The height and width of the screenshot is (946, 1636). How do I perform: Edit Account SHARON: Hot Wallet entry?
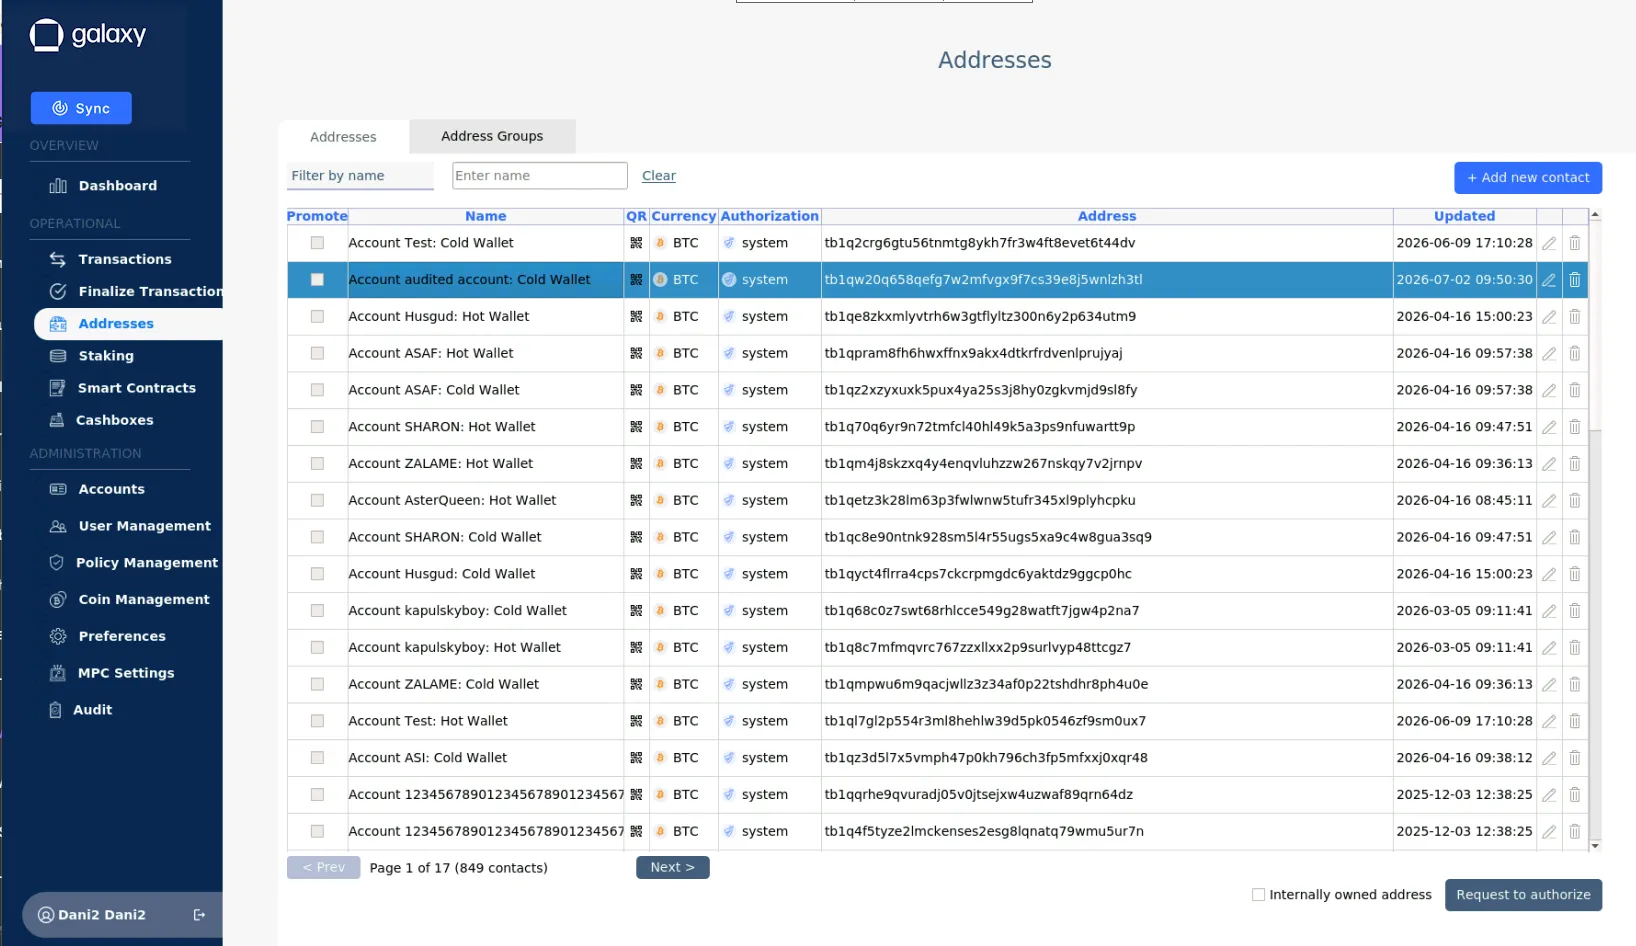pyautogui.click(x=1549, y=427)
